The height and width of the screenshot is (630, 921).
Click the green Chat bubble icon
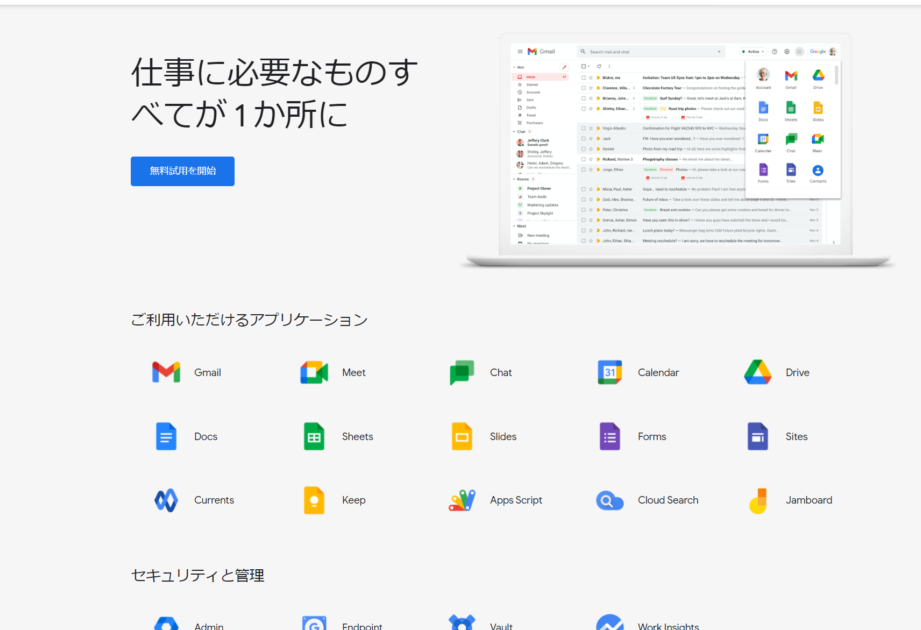coord(462,372)
